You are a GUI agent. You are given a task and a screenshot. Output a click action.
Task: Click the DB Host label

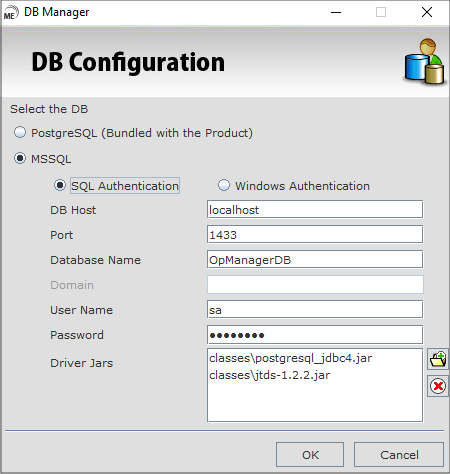pyautogui.click(x=73, y=210)
